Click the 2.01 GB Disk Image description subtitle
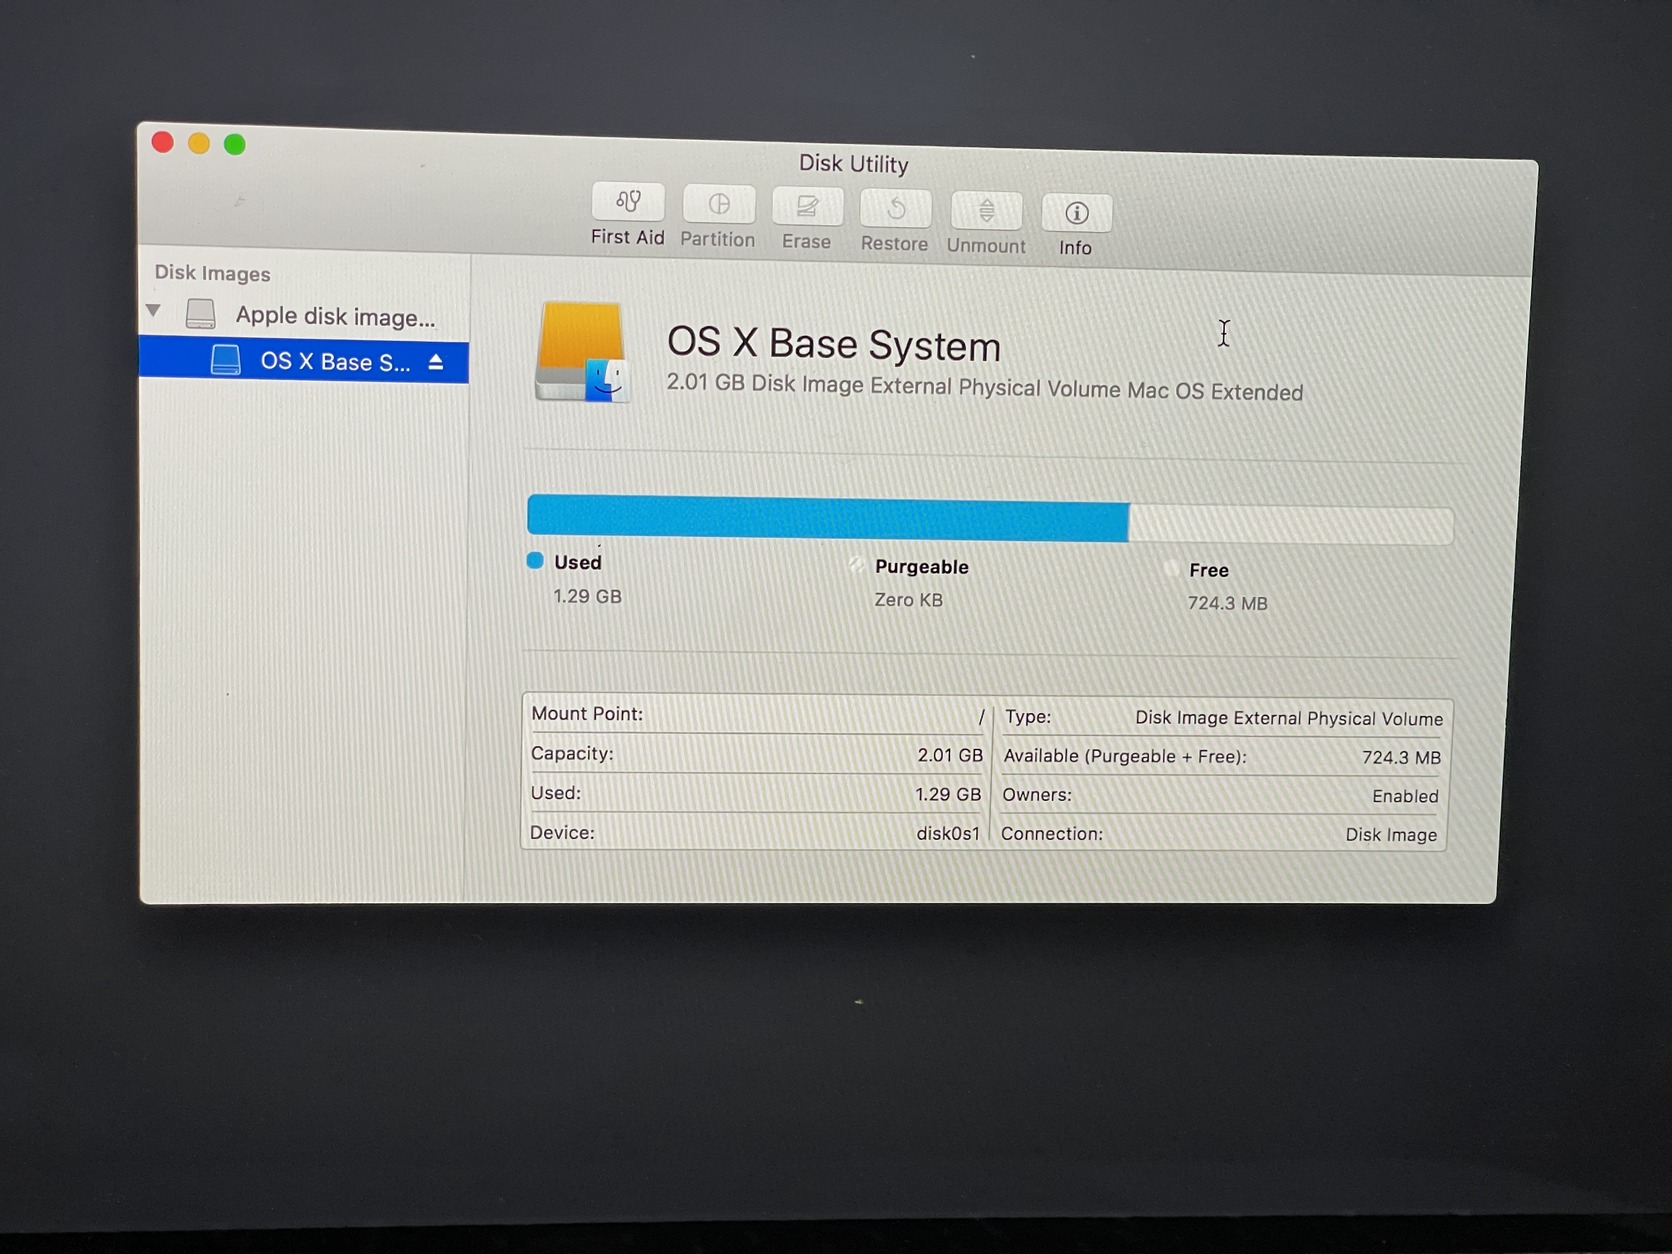Image resolution: width=1672 pixels, height=1254 pixels. (x=985, y=388)
